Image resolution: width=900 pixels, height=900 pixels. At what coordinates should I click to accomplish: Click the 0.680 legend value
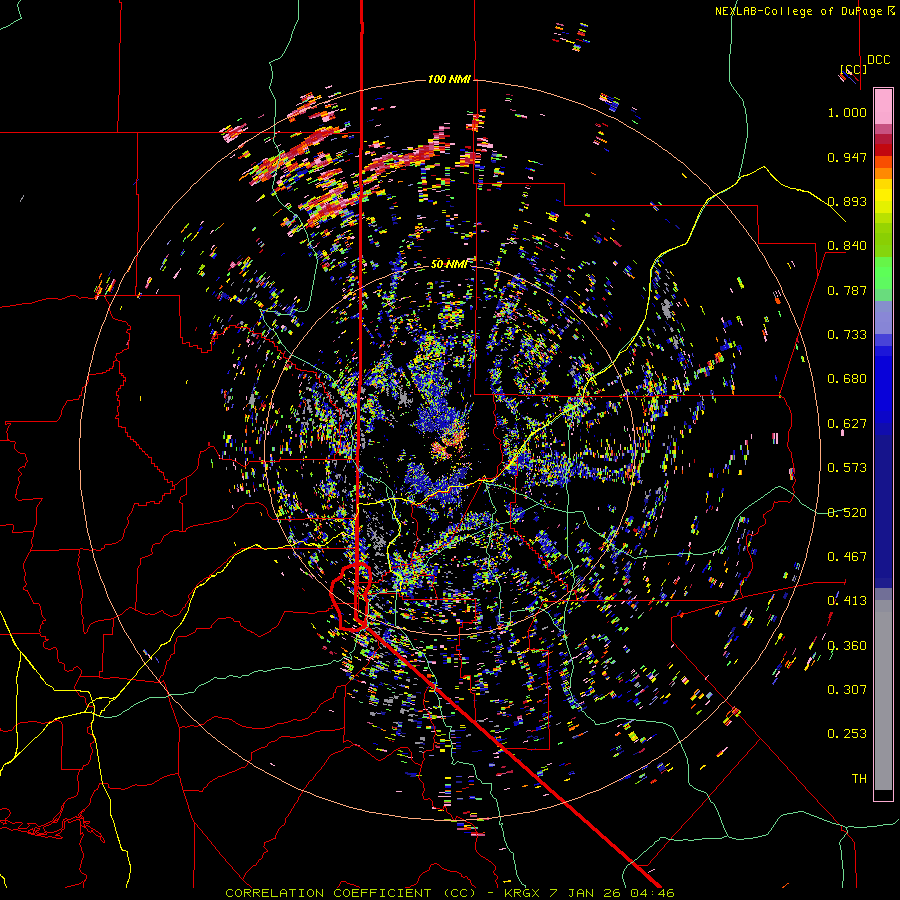point(847,379)
